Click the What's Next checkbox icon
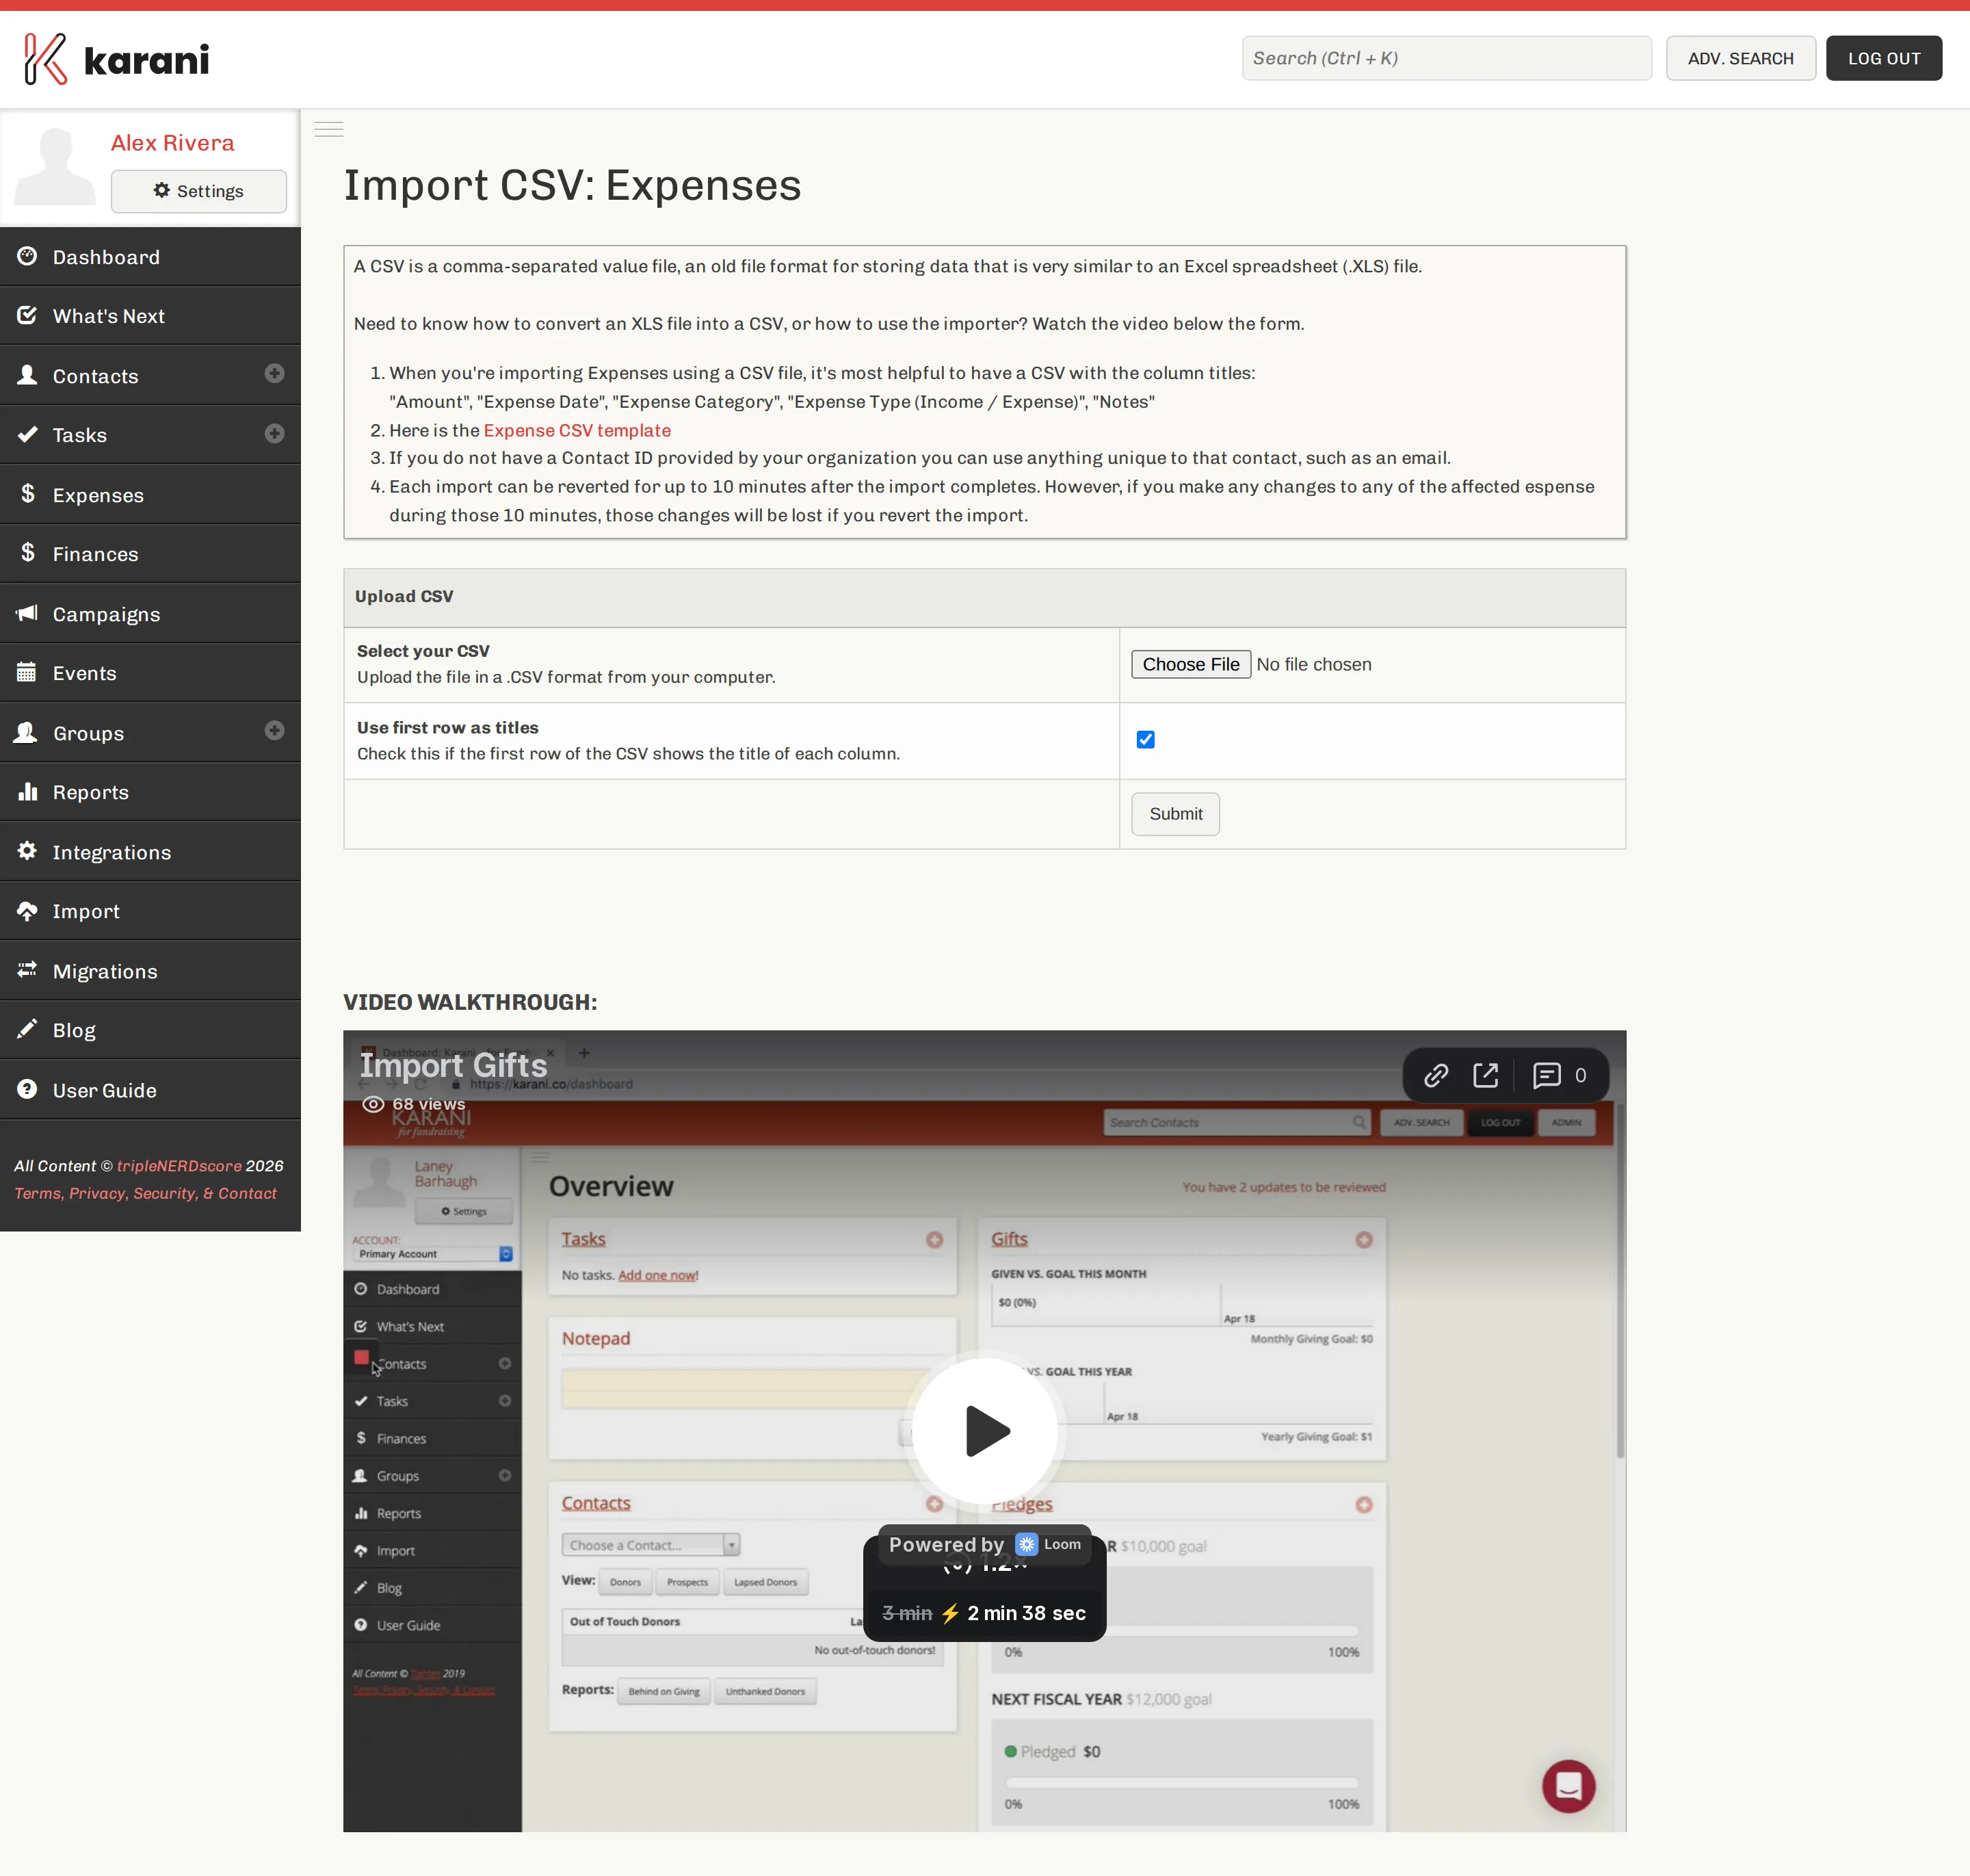The width and height of the screenshot is (1970, 1876). coord(27,315)
